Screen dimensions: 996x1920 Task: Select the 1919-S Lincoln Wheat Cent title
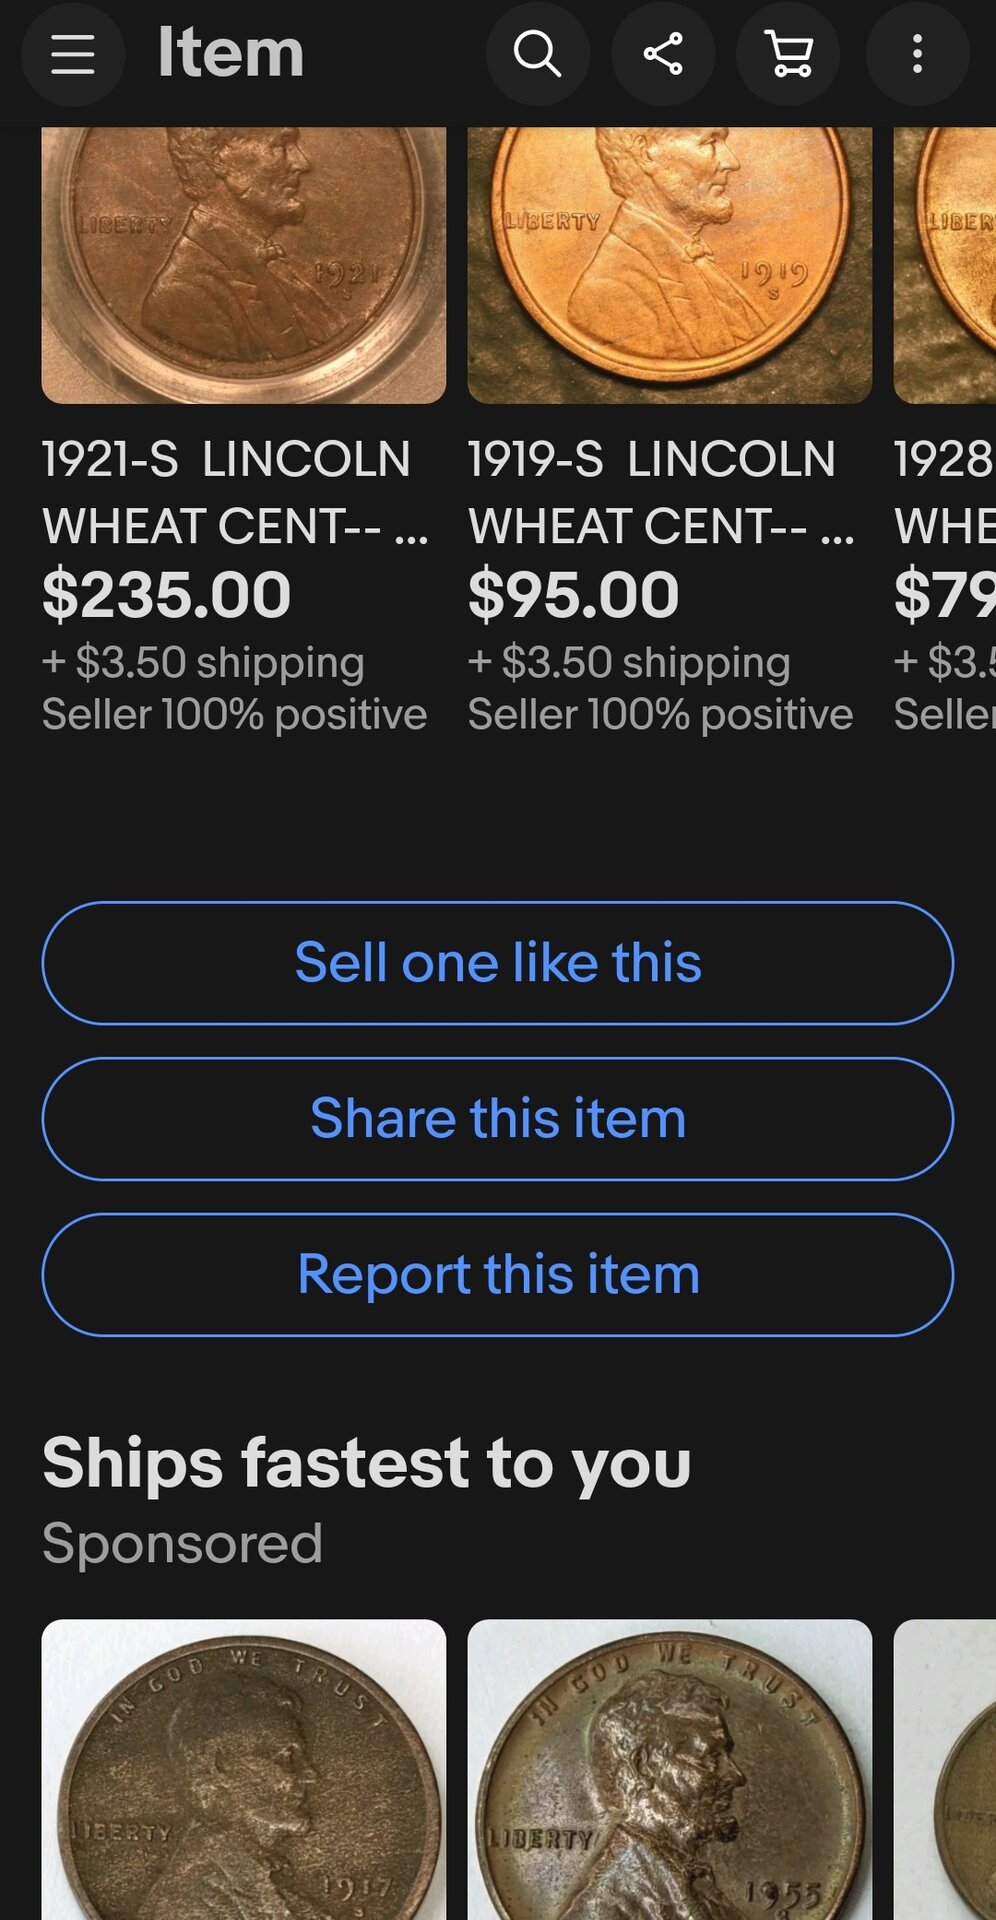[661, 492]
